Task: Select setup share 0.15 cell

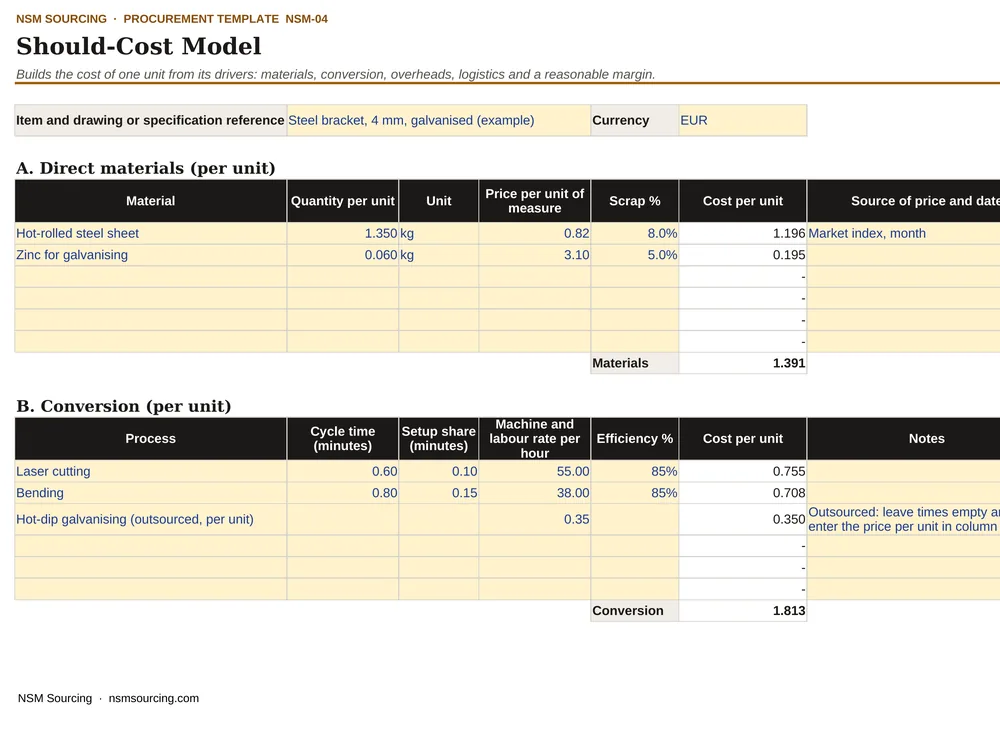Action: coord(439,493)
